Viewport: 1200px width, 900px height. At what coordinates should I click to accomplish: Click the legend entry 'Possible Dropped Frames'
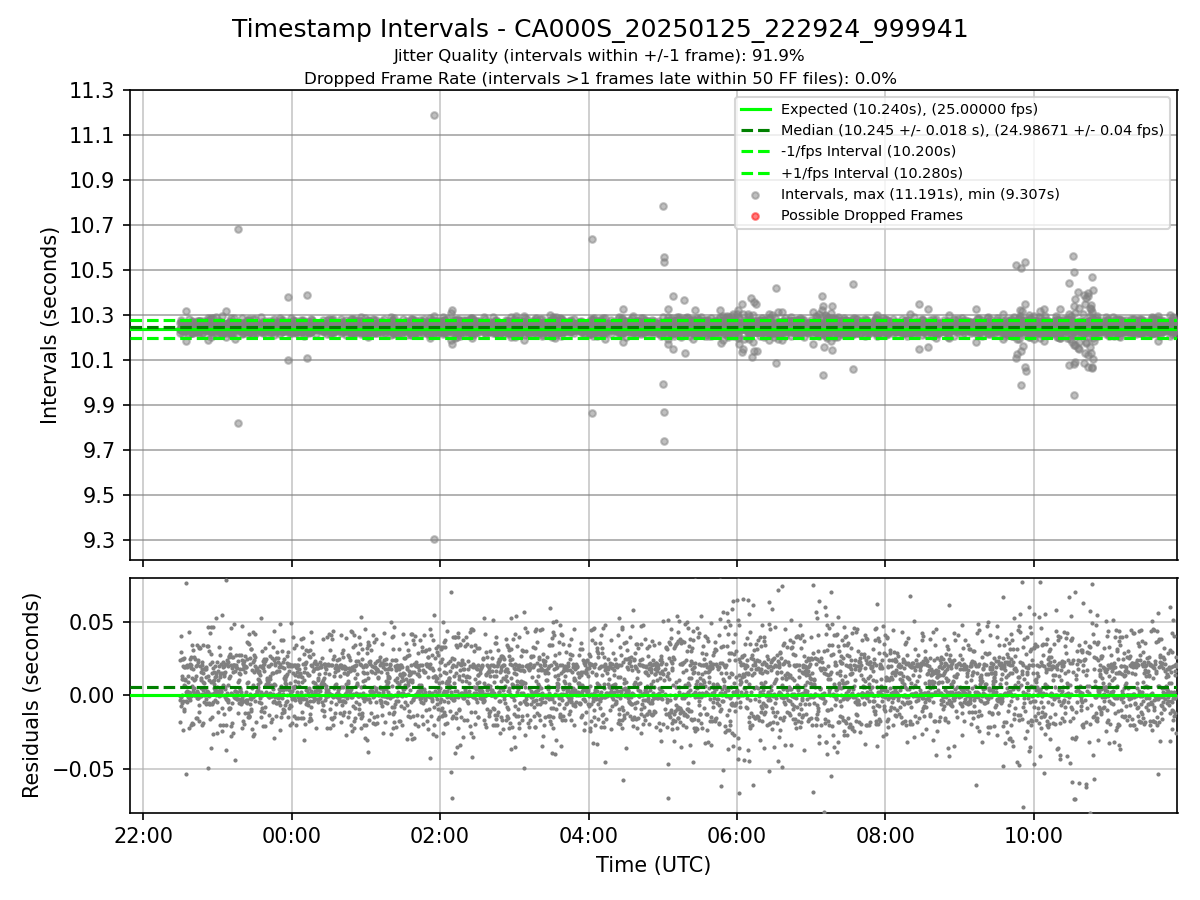(872, 215)
